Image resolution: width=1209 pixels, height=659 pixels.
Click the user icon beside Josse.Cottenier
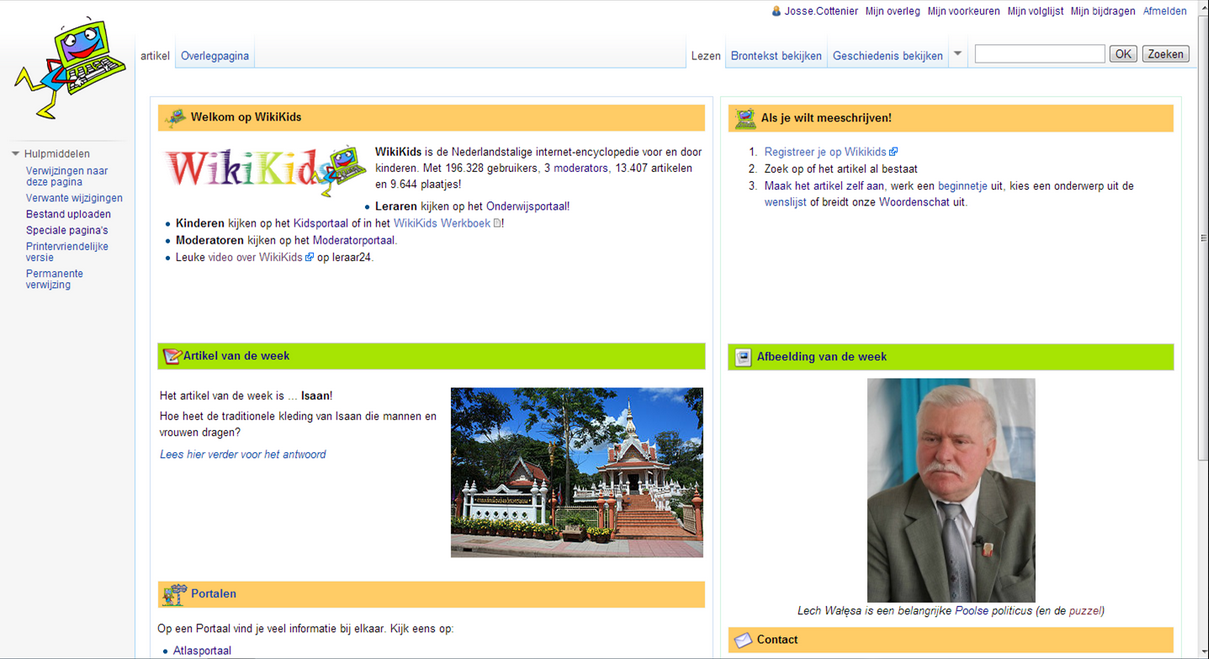click(776, 11)
